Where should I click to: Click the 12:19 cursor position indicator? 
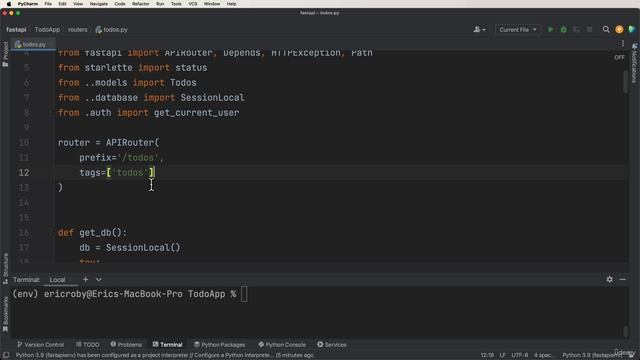(487, 355)
